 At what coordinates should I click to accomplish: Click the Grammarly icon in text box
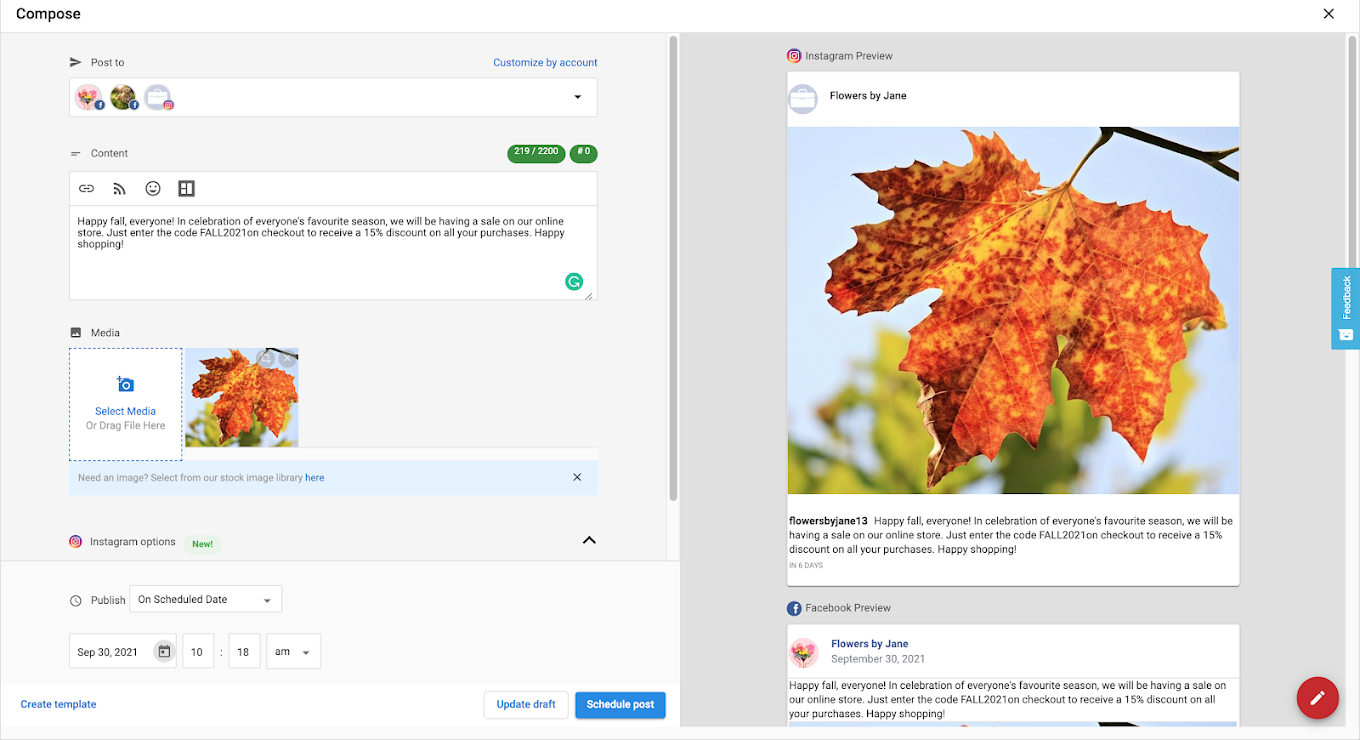pyautogui.click(x=574, y=282)
